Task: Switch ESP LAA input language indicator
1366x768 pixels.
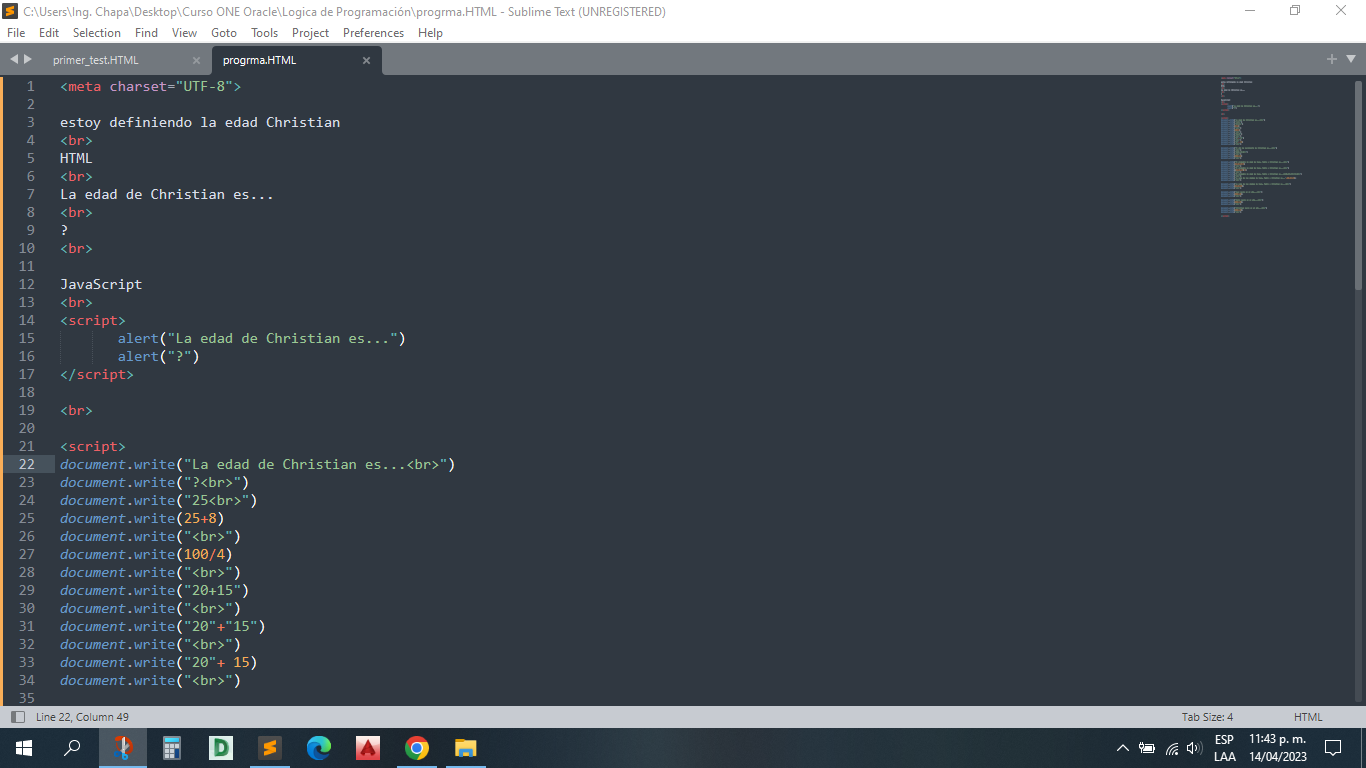Action: (1224, 748)
